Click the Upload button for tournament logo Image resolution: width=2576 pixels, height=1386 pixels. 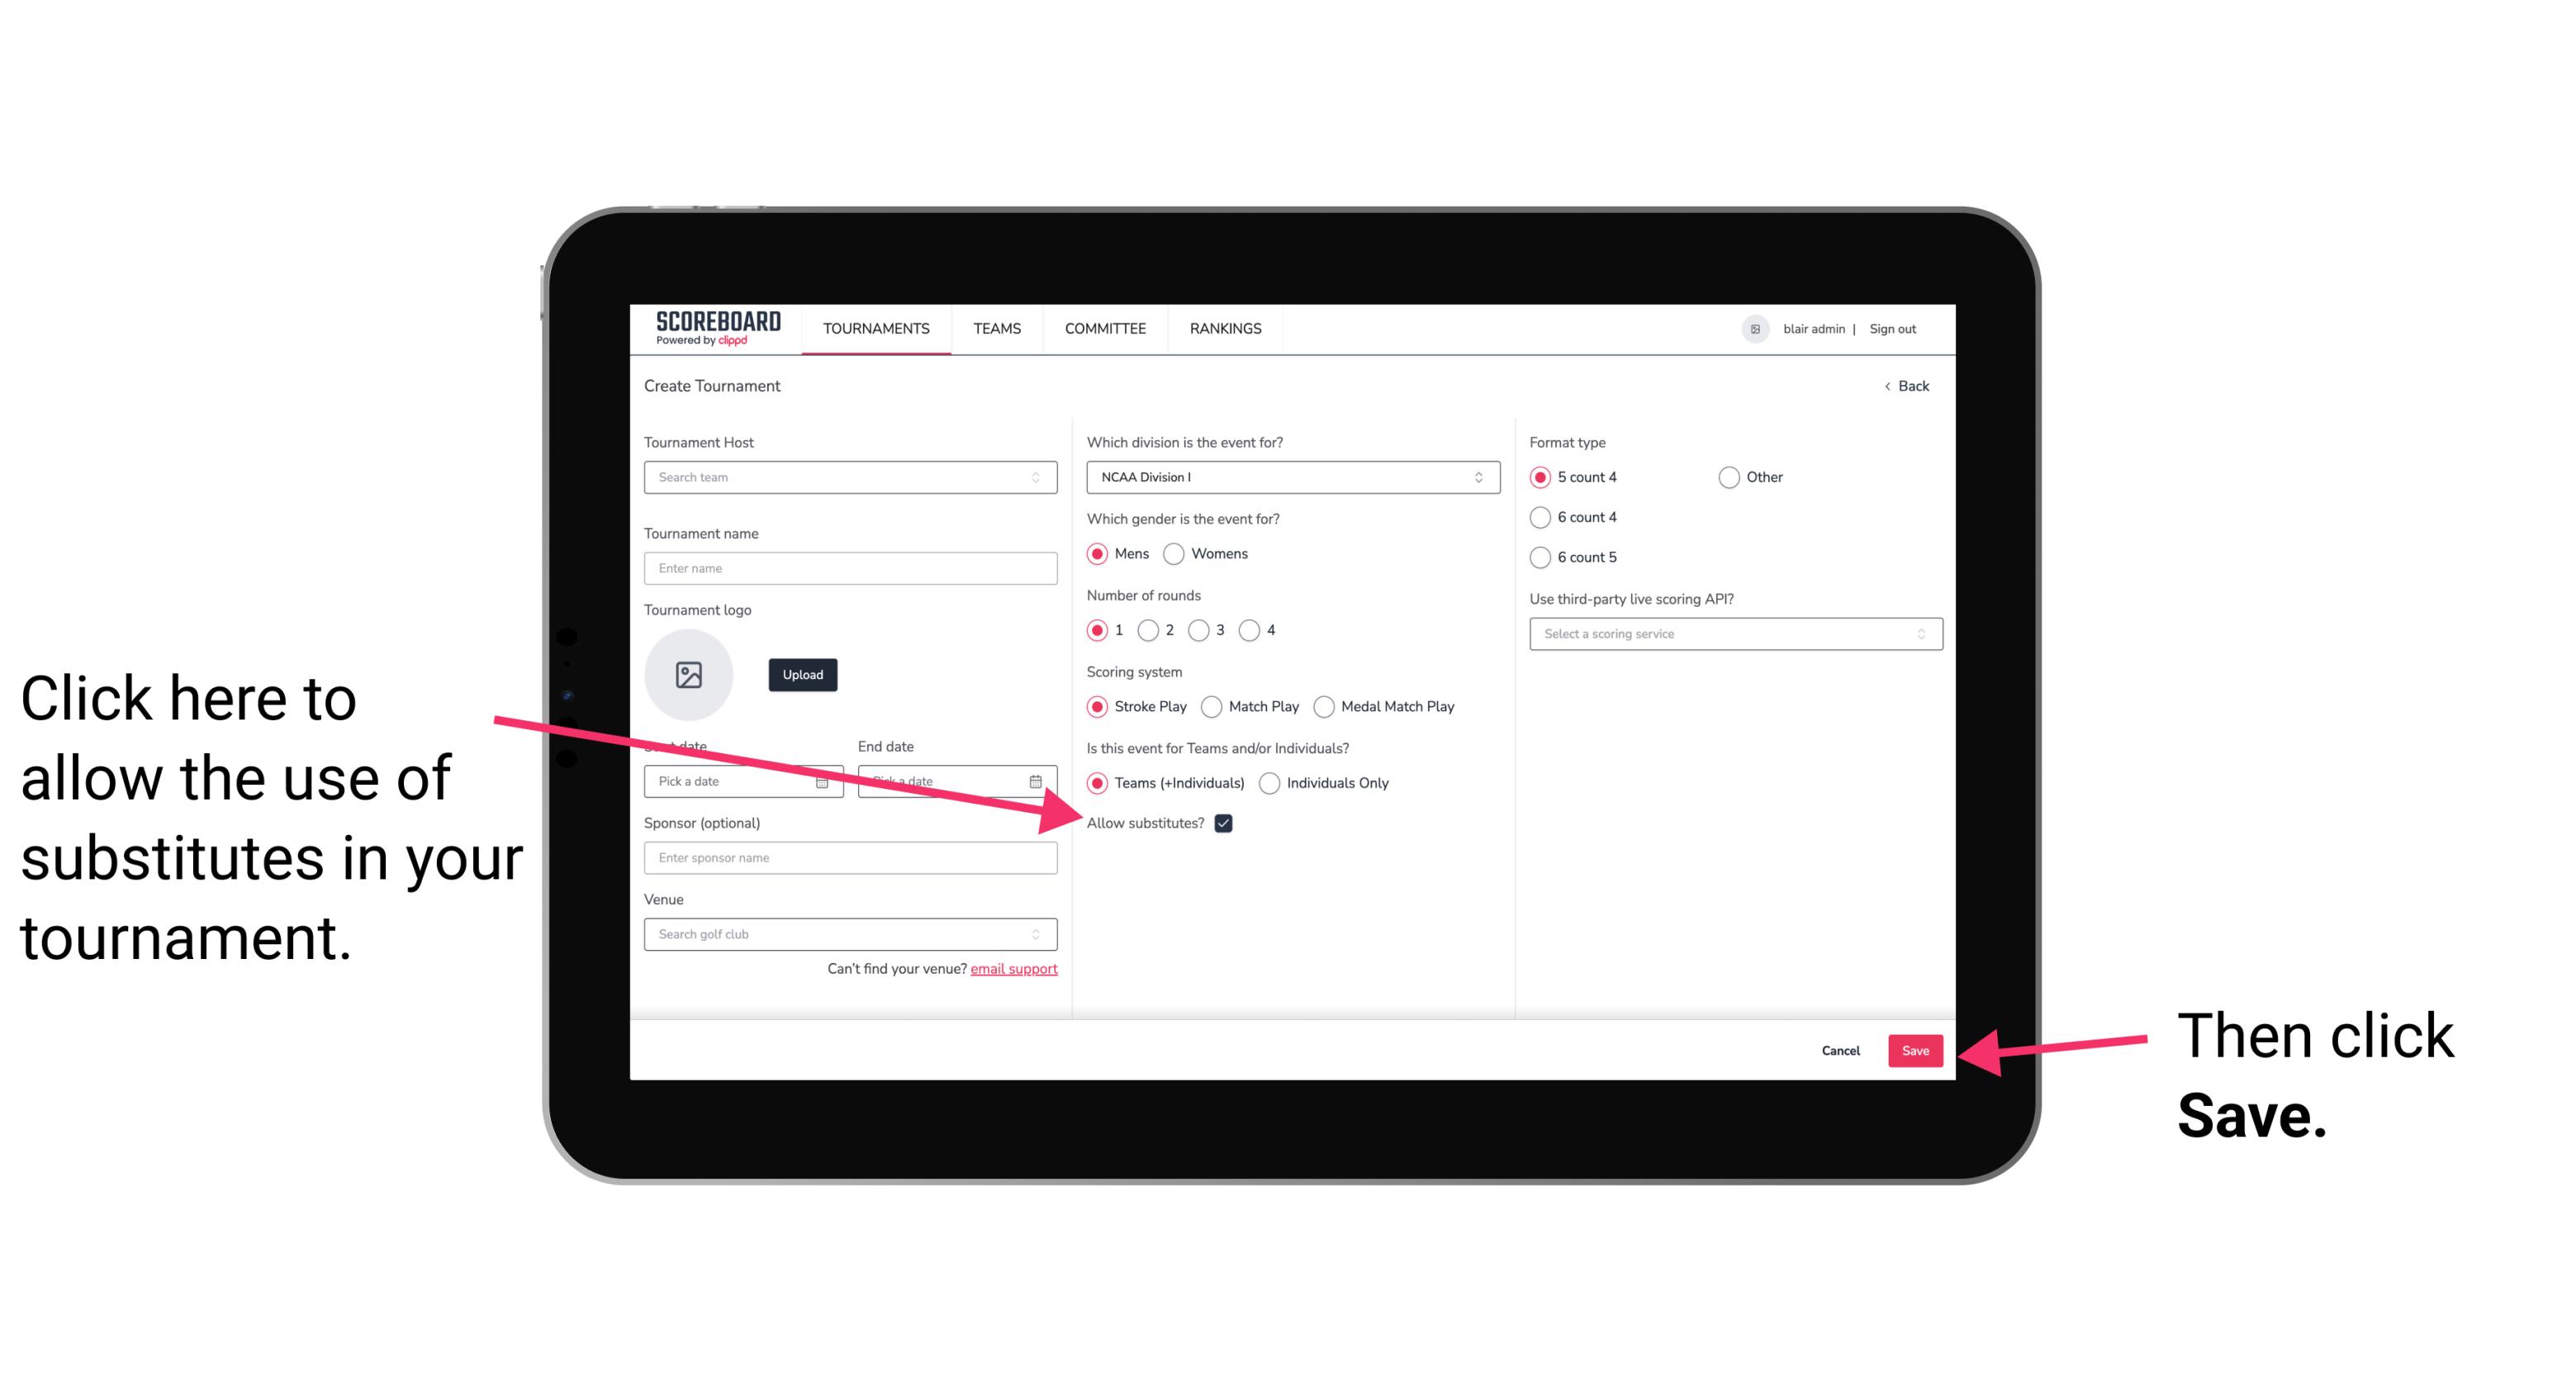click(x=802, y=674)
